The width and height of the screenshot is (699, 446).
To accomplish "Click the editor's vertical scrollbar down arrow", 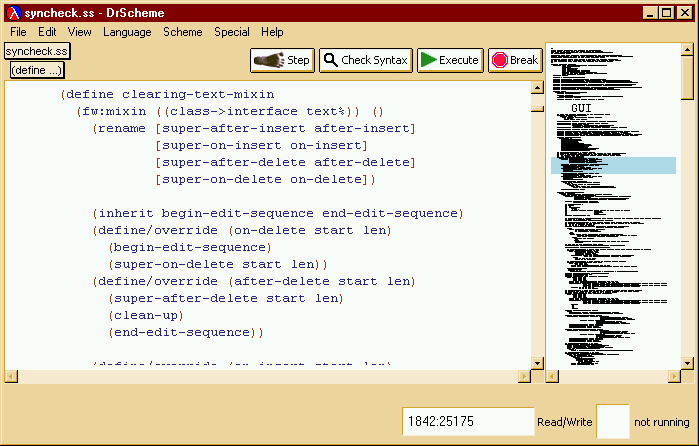I will [x=537, y=363].
